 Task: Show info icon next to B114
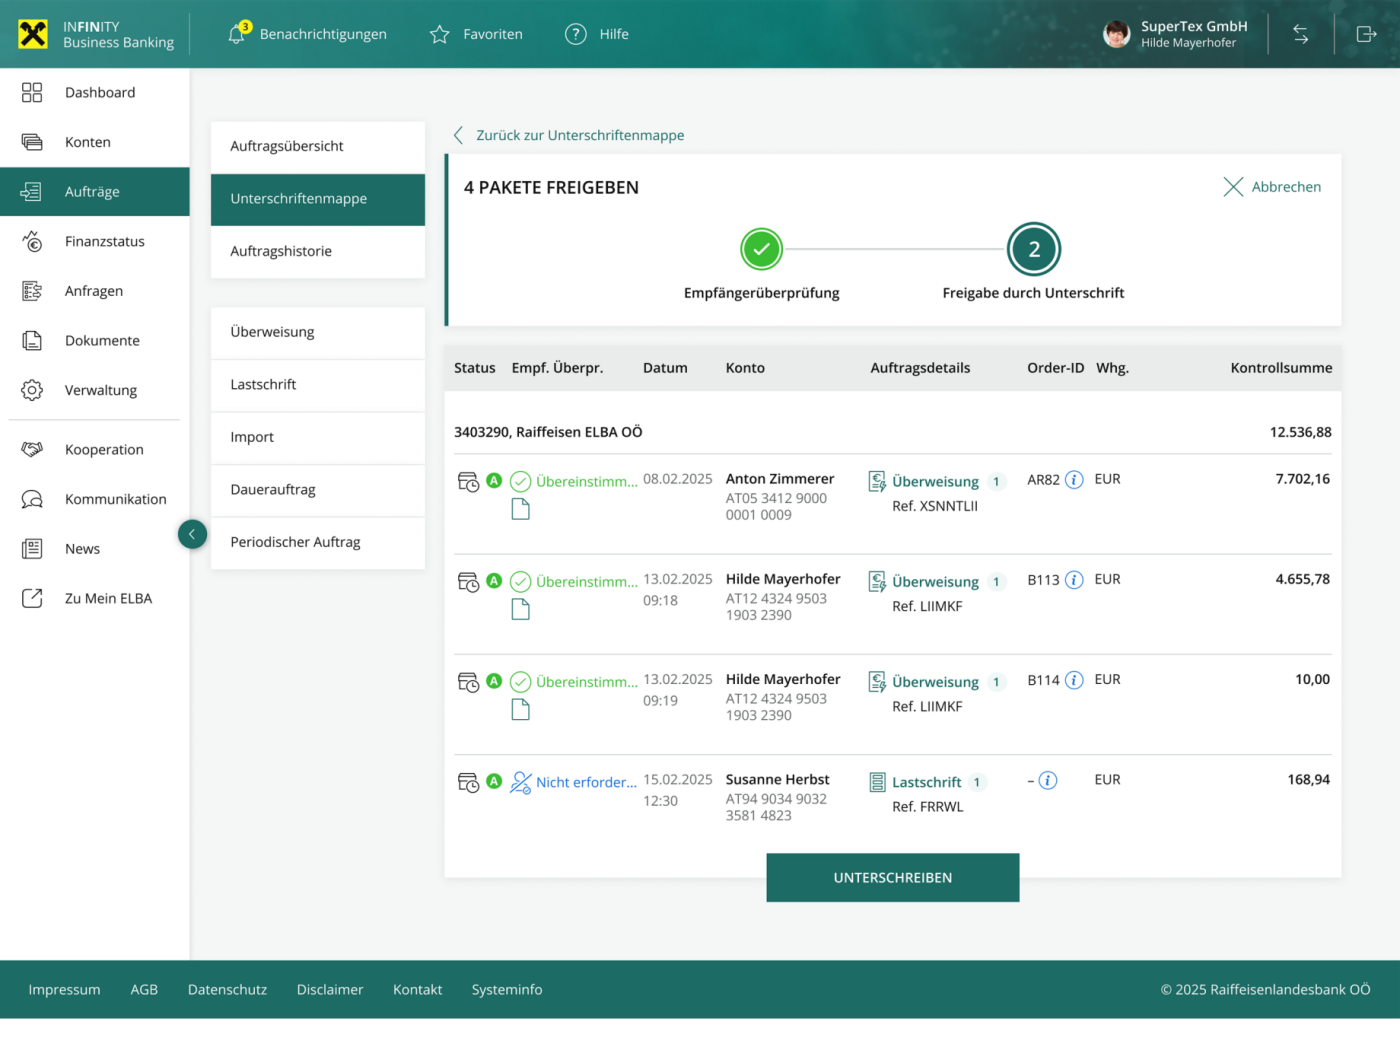click(x=1074, y=680)
